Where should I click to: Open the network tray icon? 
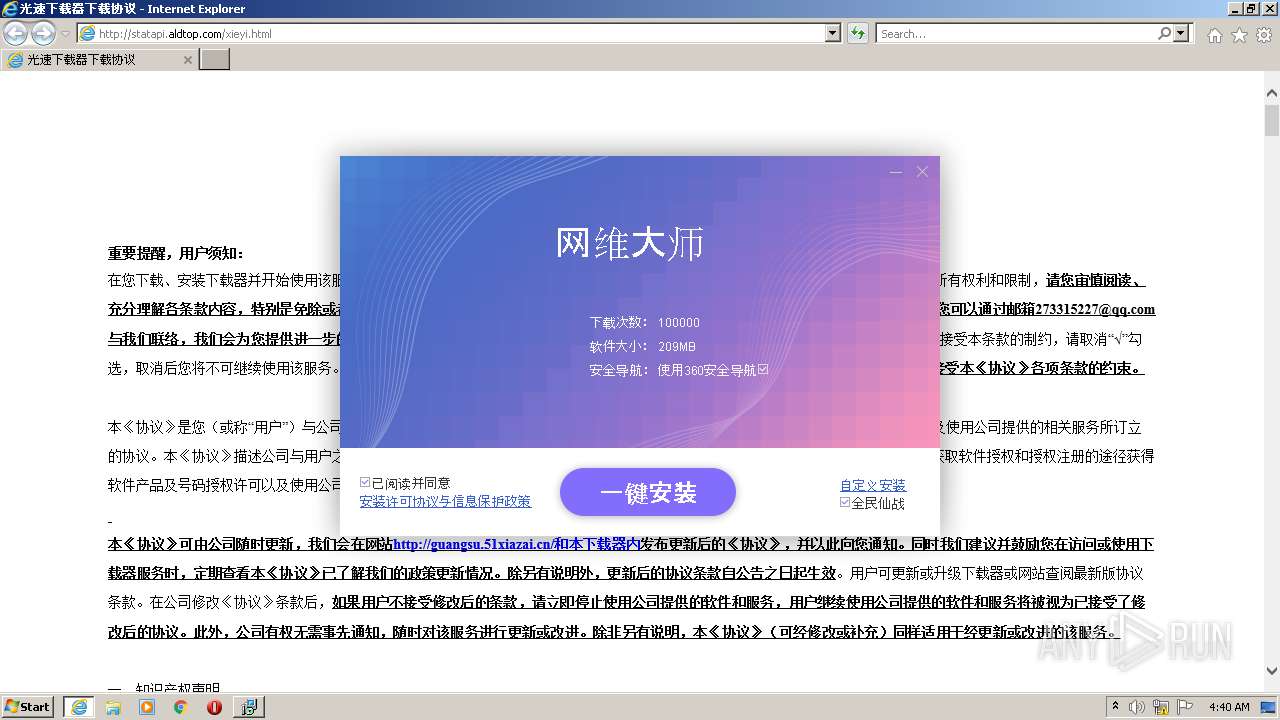click(1162, 706)
